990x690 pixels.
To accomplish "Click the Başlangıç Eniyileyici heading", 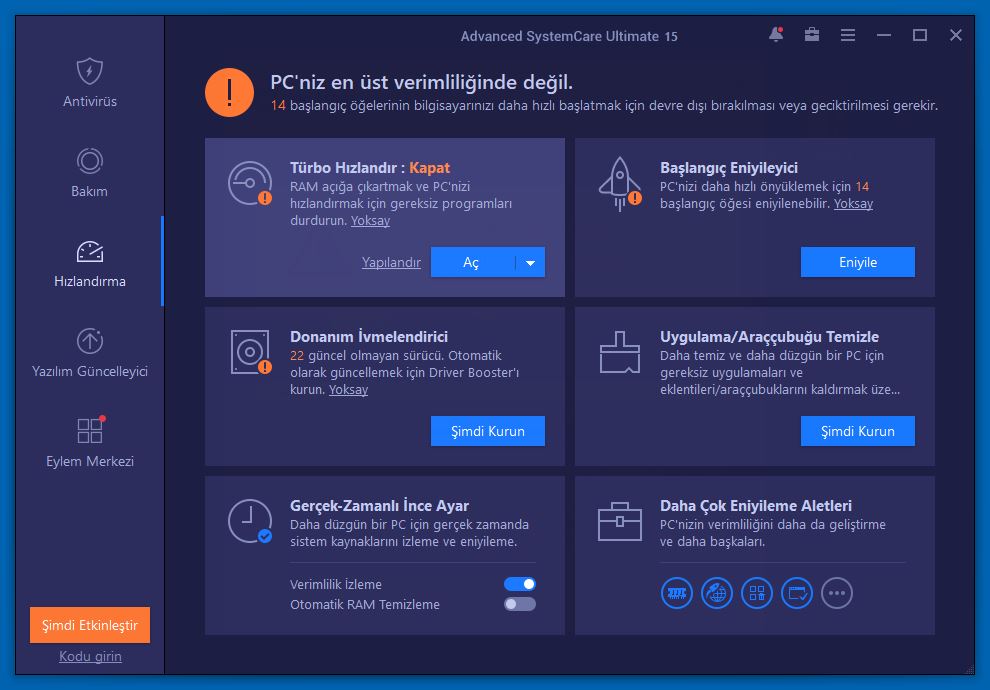I will tap(729, 168).
